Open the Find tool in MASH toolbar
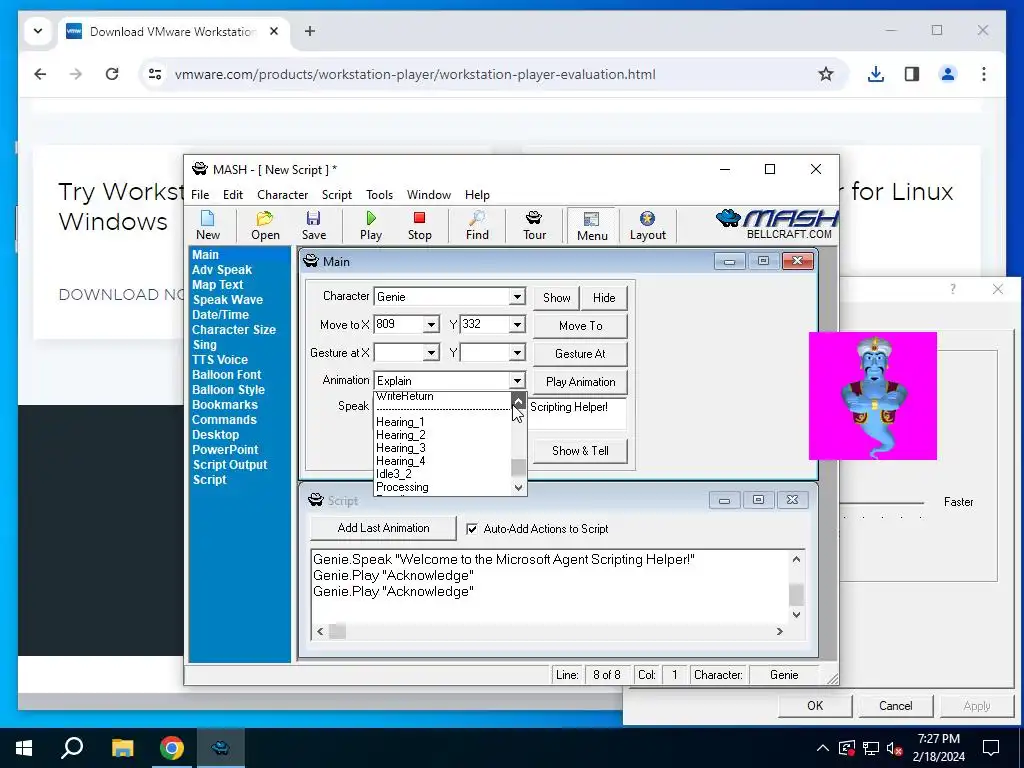1024x768 pixels. pyautogui.click(x=477, y=226)
